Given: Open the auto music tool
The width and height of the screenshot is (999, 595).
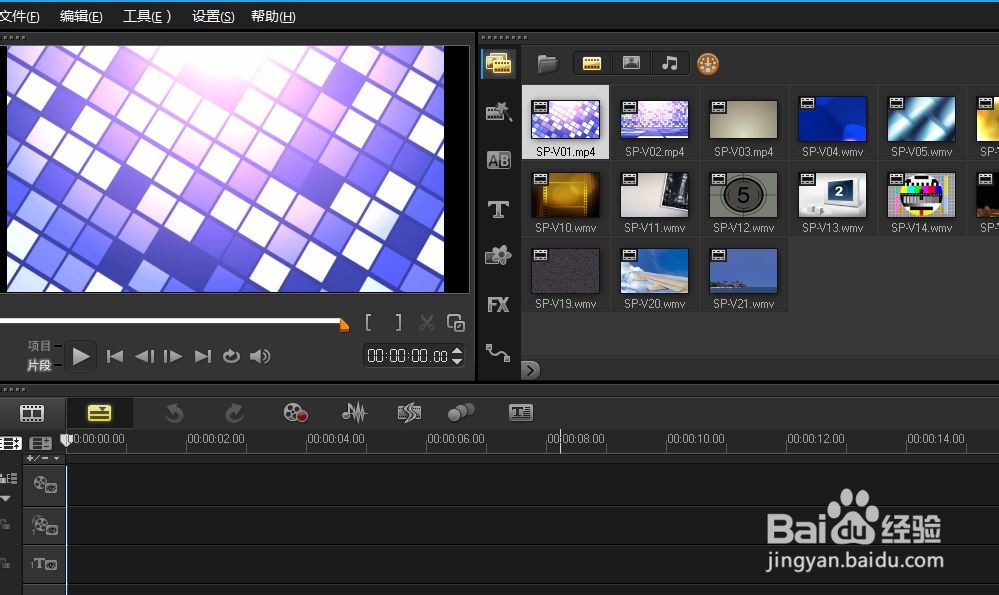Looking at the screenshot, I should tap(410, 413).
